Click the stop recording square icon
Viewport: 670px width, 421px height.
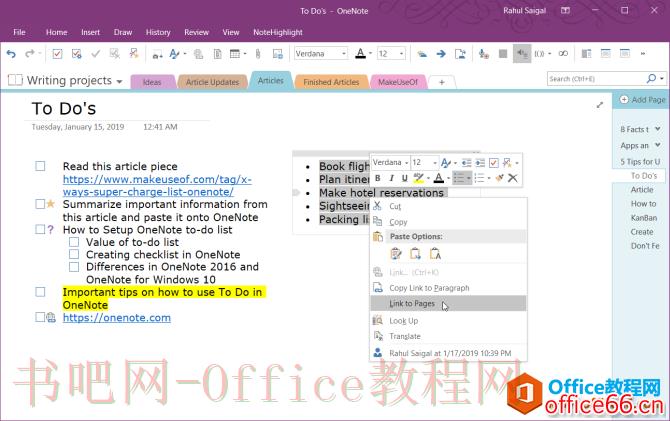pyautogui.click(x=503, y=54)
